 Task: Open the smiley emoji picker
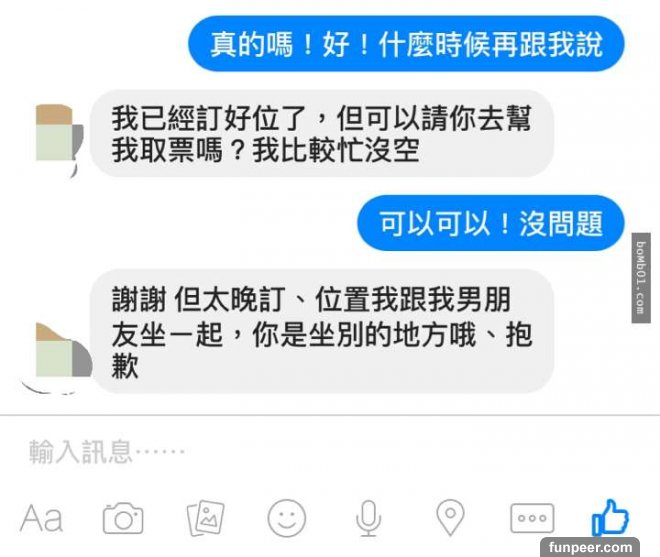click(x=287, y=518)
